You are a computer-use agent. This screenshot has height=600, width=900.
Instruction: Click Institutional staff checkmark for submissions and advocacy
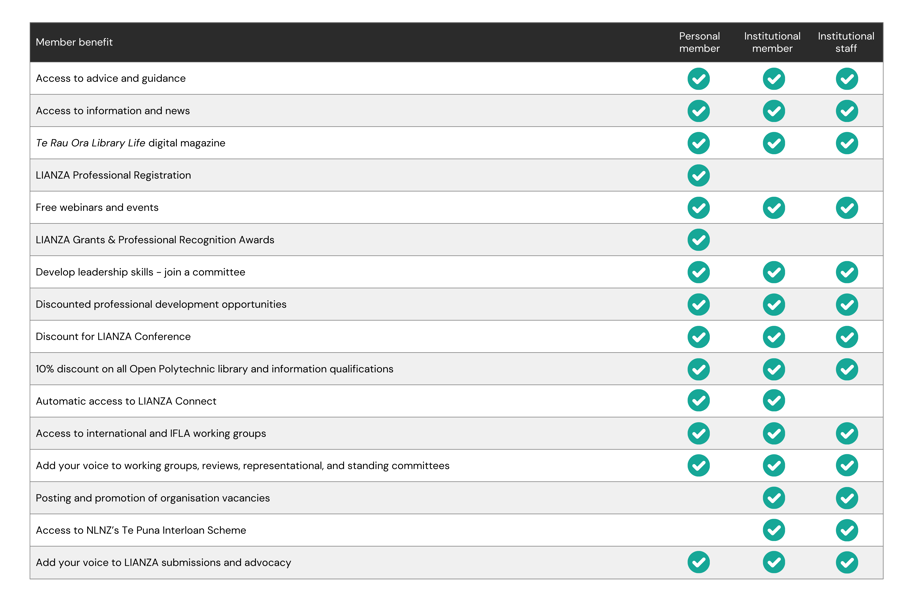[847, 562]
